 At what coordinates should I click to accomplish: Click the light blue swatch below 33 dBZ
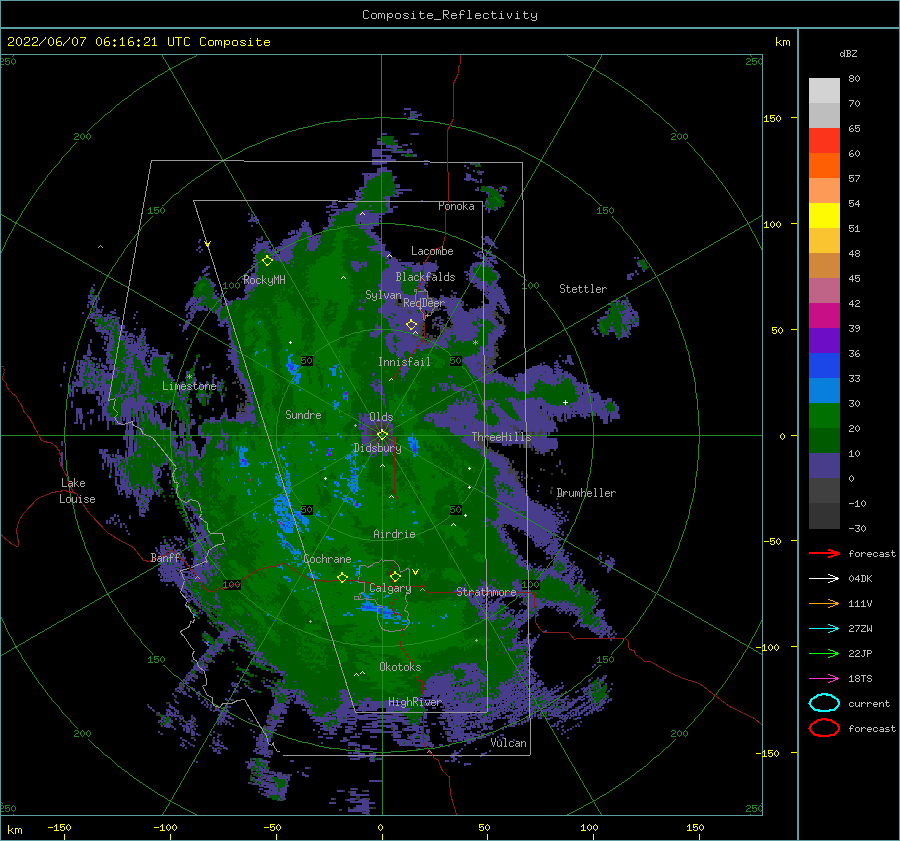(x=824, y=390)
